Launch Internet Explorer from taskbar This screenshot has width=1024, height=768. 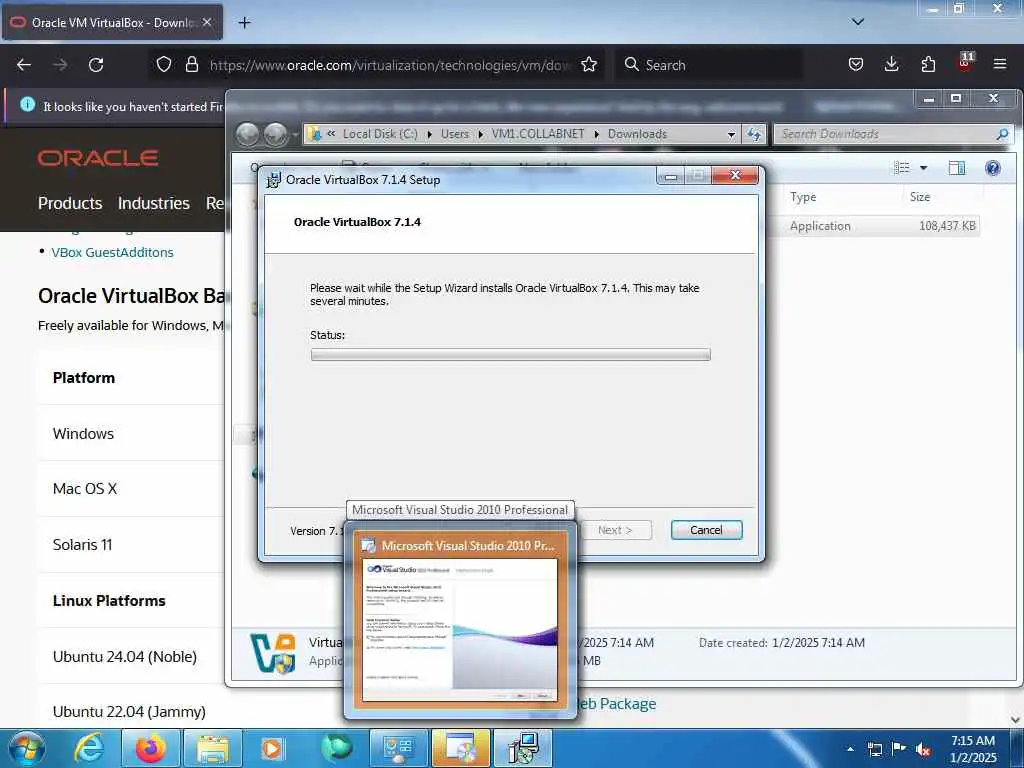point(89,748)
